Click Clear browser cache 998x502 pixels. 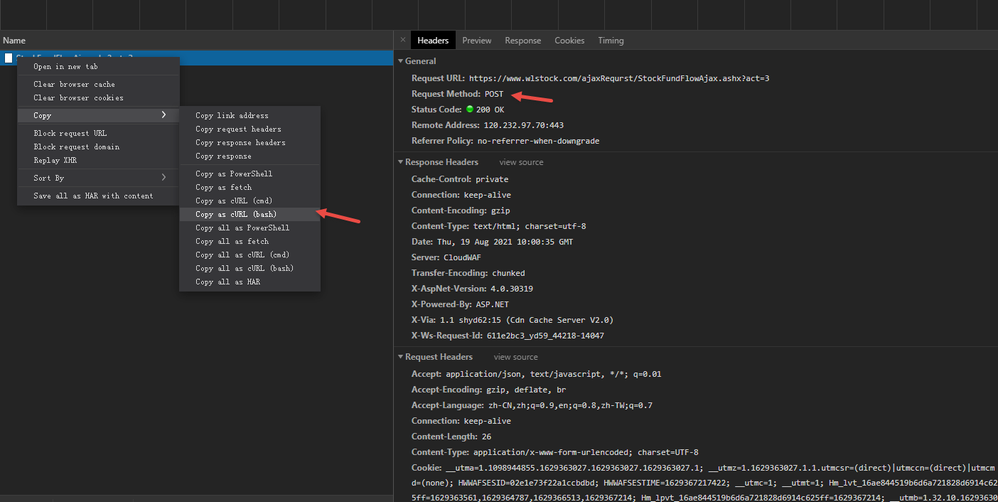click(74, 85)
